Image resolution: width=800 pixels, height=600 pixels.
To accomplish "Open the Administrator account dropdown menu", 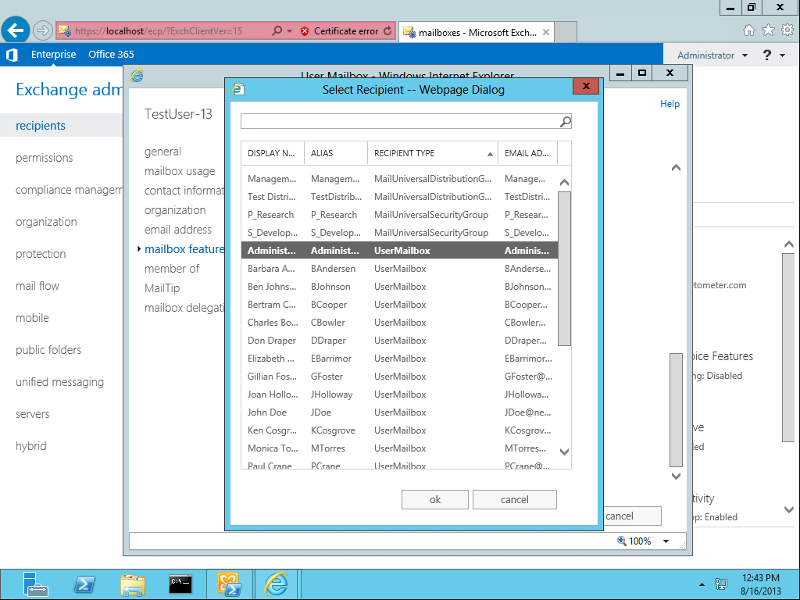I will 717,54.
